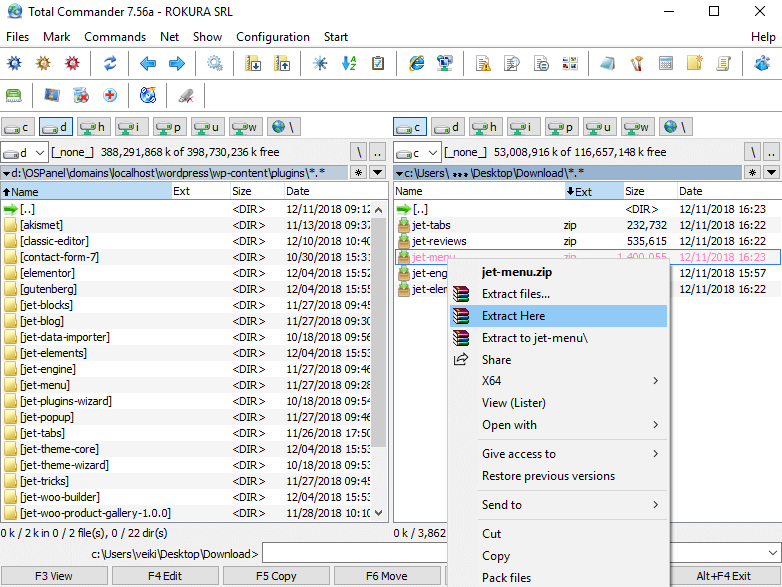Go to root directory in left panel
782x587 pixels.
click(359, 152)
